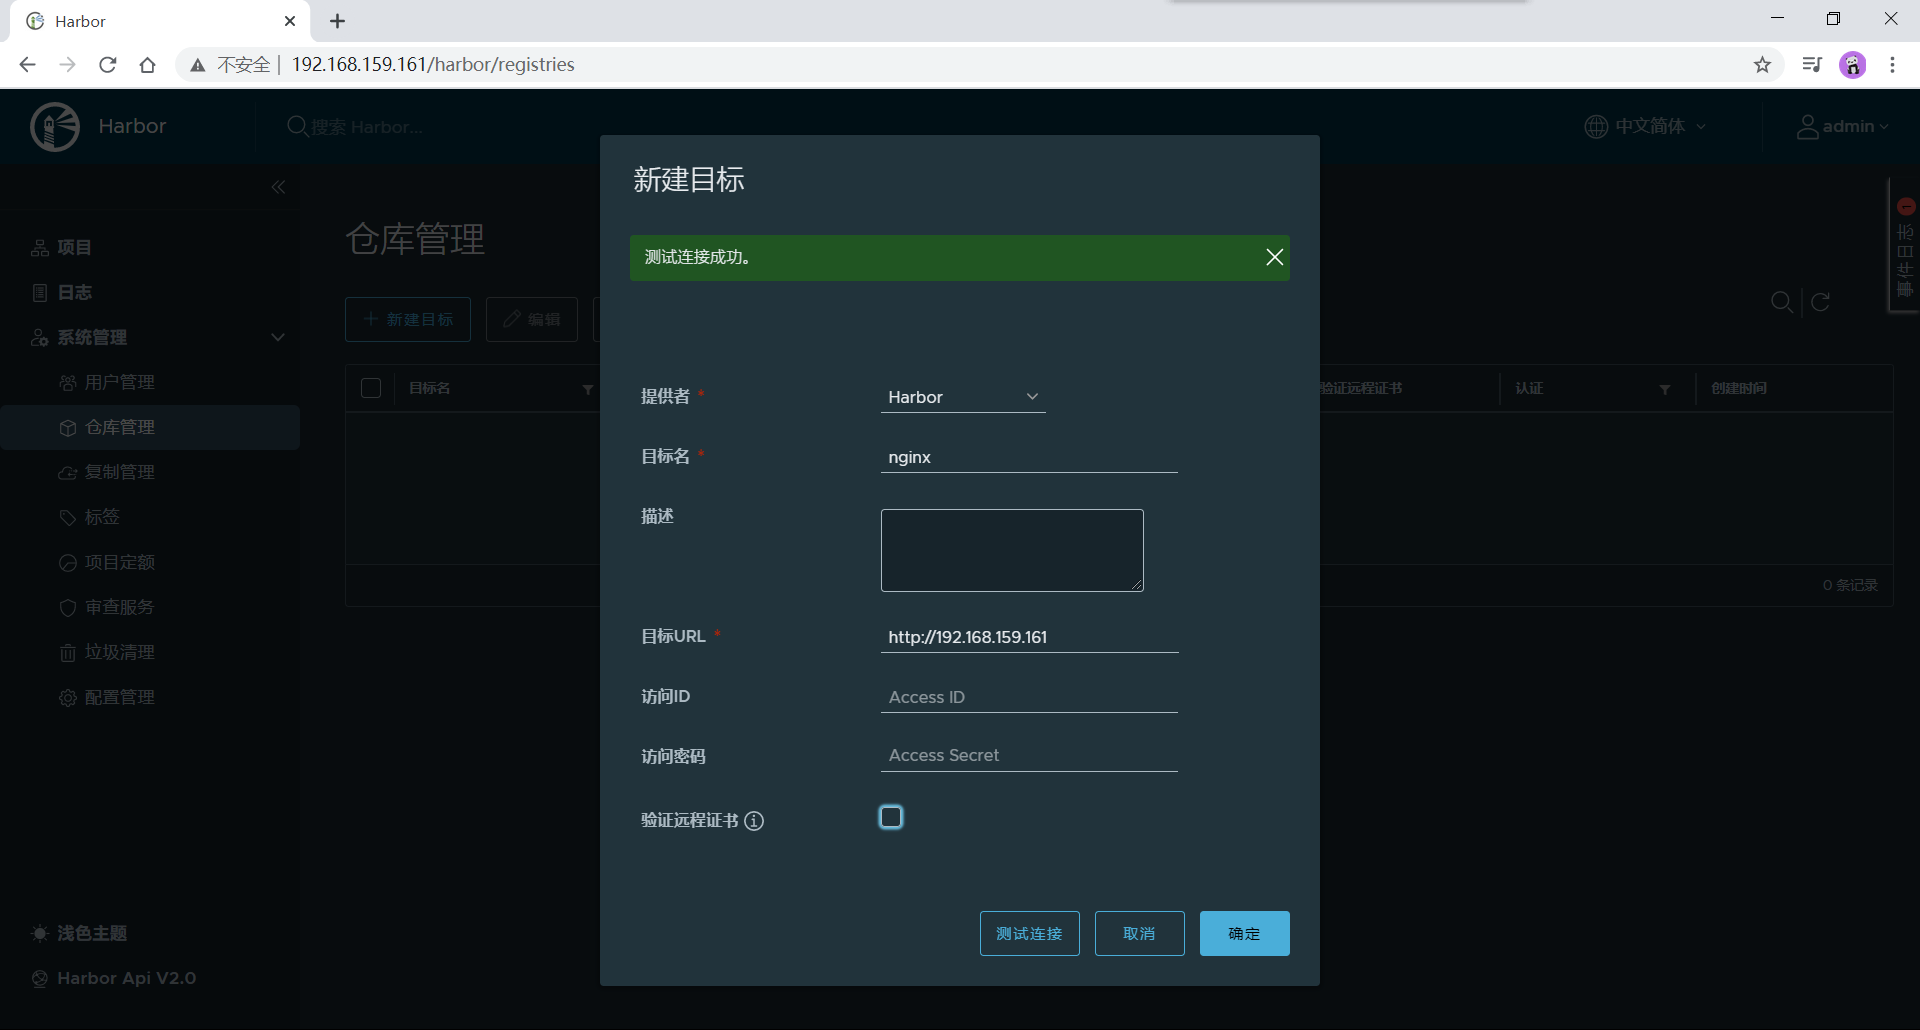Open Garbage Collection (垃圾清理) page

(107, 652)
